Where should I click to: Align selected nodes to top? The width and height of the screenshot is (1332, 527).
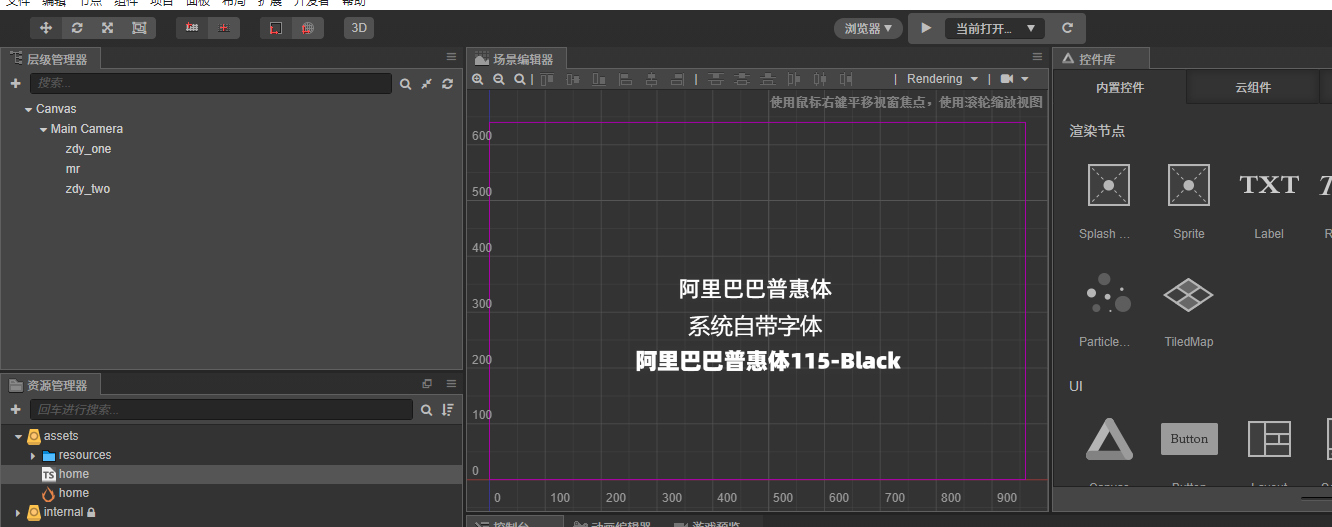click(x=547, y=79)
